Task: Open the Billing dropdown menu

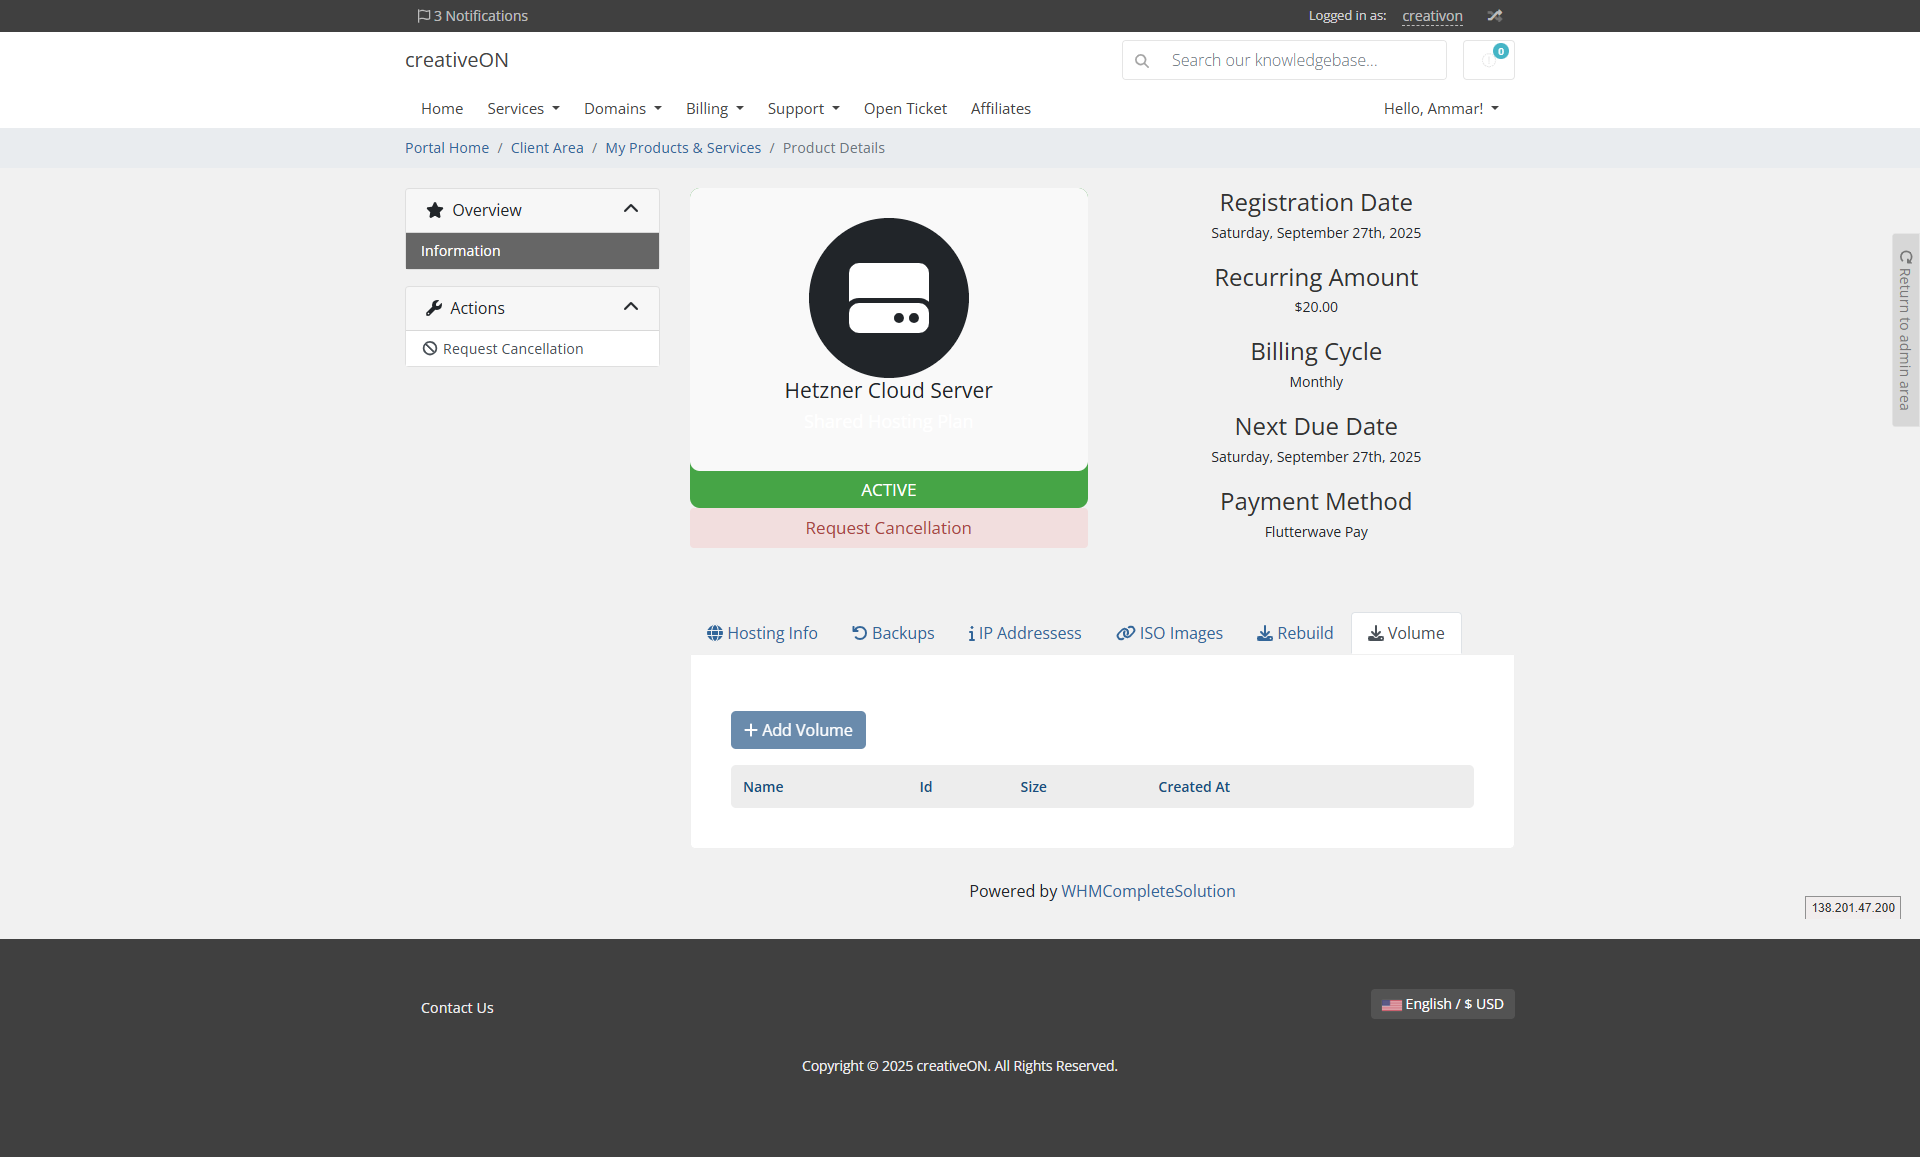Action: point(715,108)
